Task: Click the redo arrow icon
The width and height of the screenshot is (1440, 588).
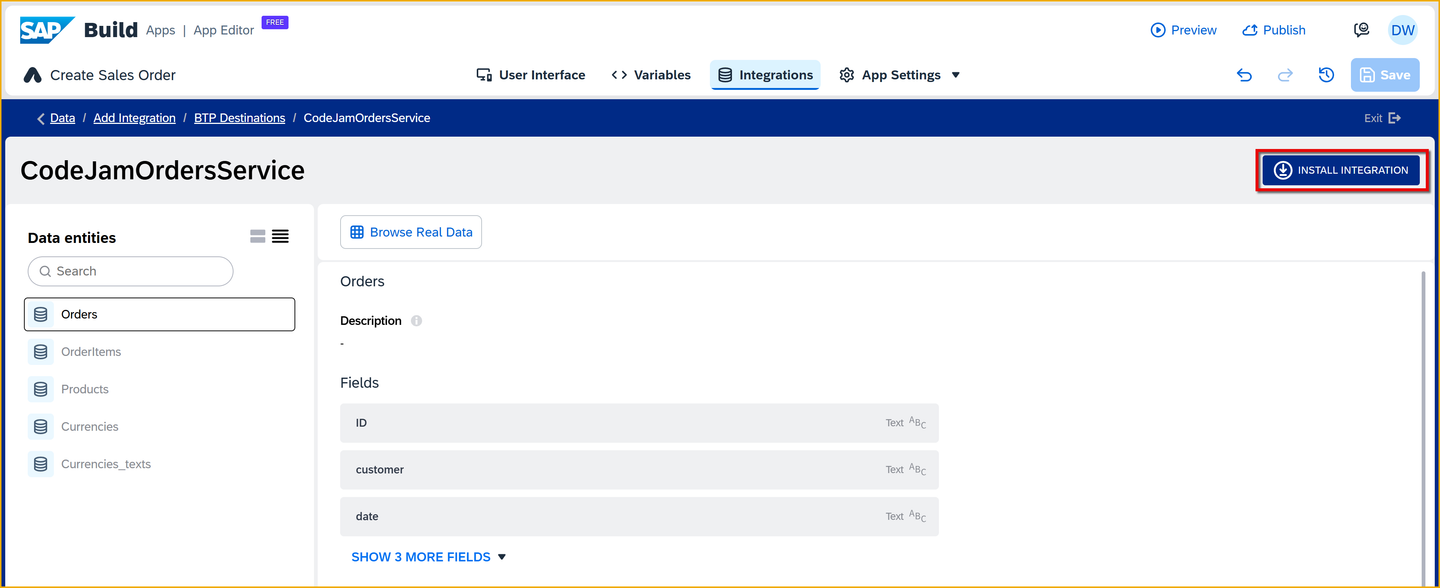Action: point(1285,75)
